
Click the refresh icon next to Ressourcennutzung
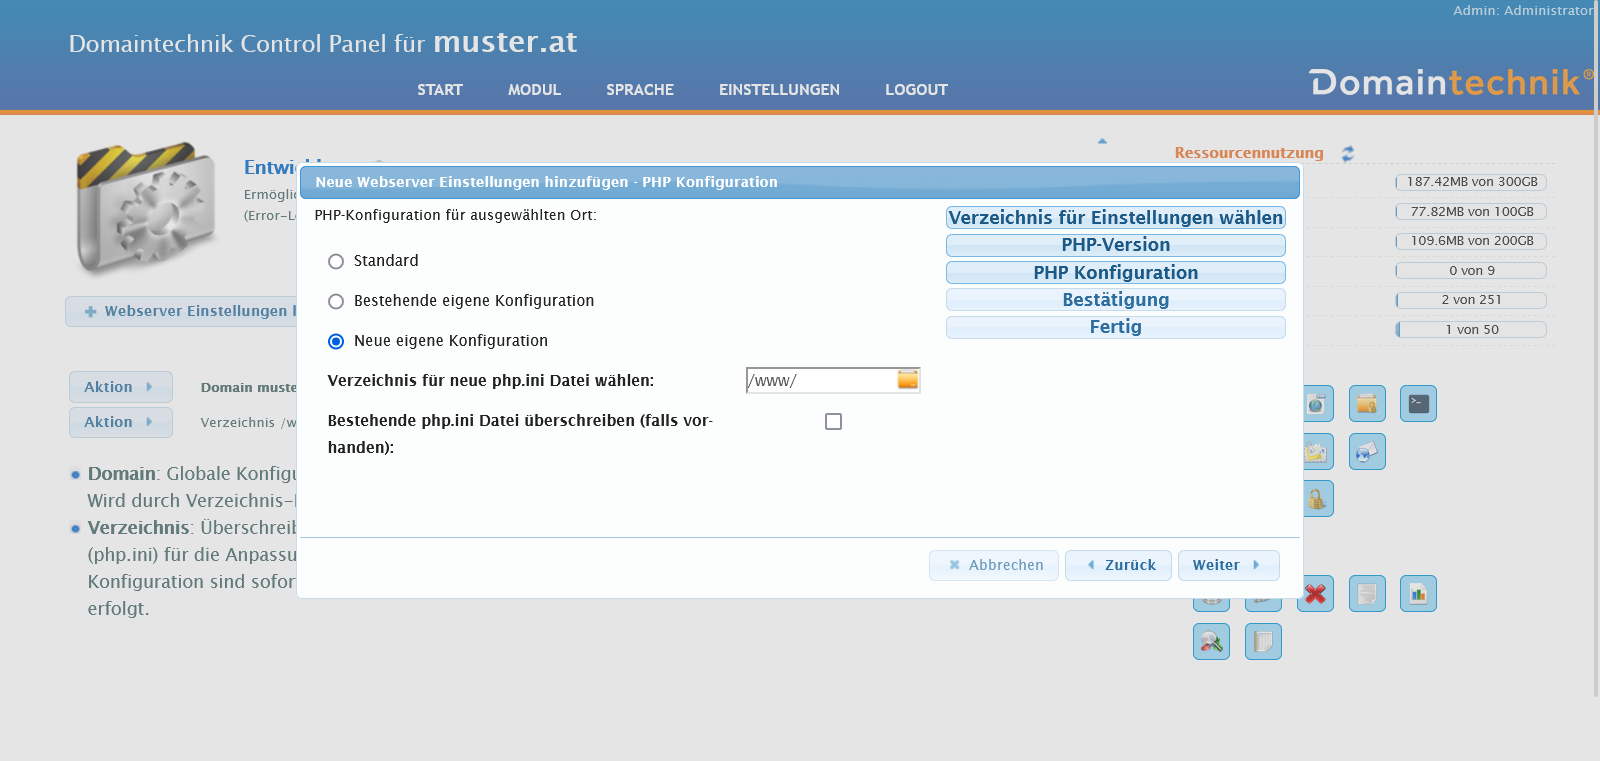point(1348,153)
